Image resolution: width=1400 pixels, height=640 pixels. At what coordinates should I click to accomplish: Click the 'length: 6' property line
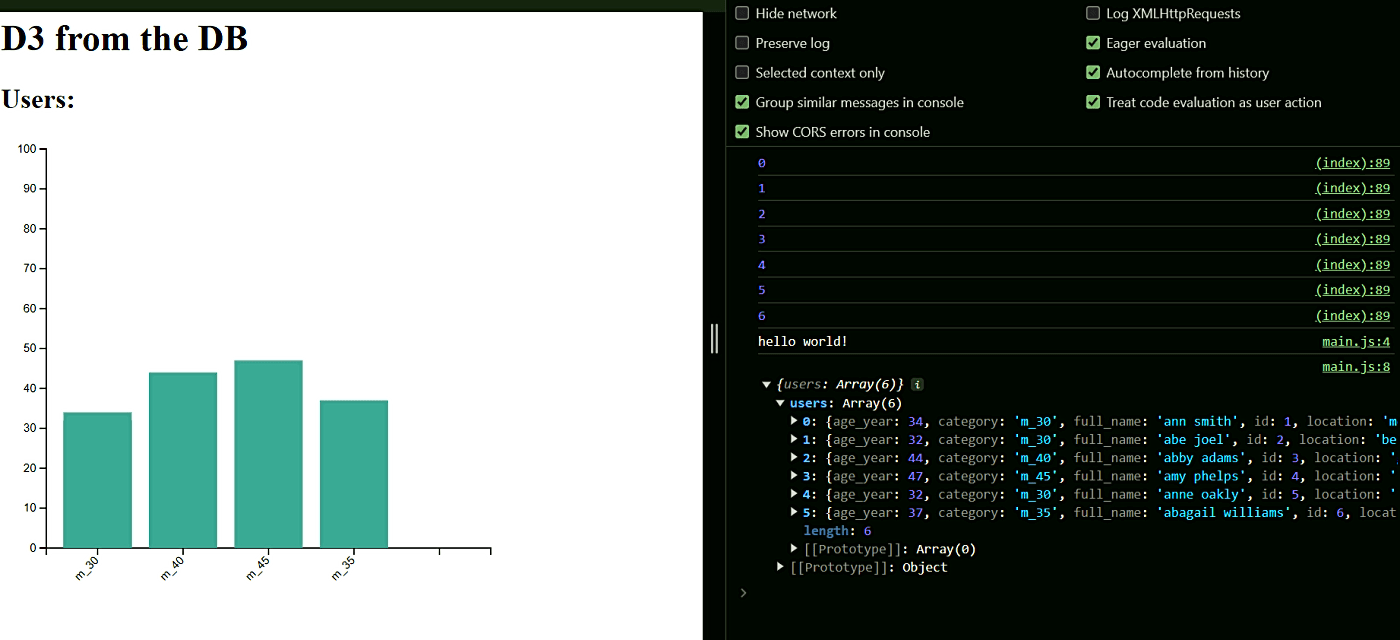coord(837,531)
